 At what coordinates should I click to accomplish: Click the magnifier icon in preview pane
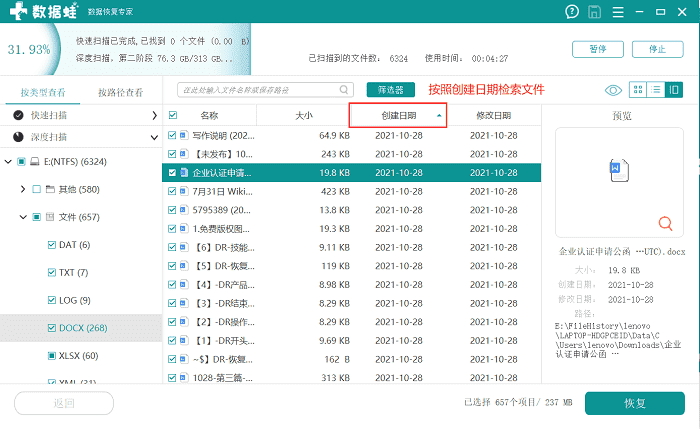pyautogui.click(x=665, y=223)
